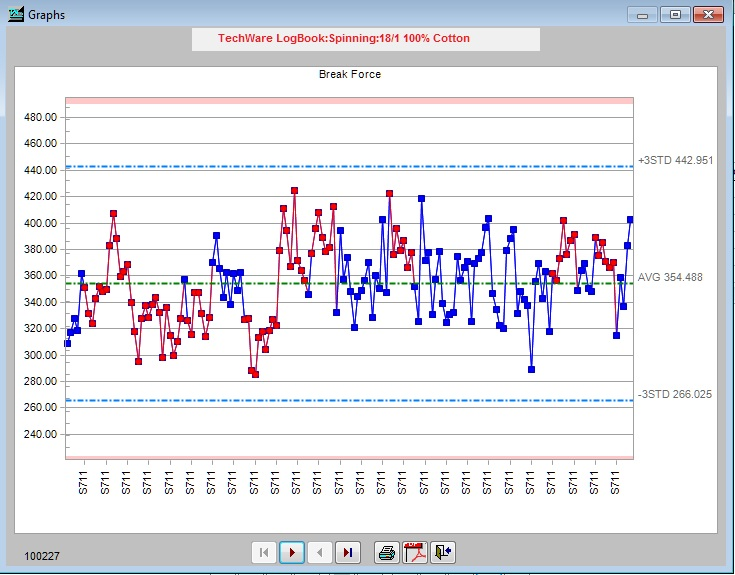Click the highest red data point near 425
Image resolution: width=735 pixels, height=575 pixels.
pyautogui.click(x=294, y=191)
